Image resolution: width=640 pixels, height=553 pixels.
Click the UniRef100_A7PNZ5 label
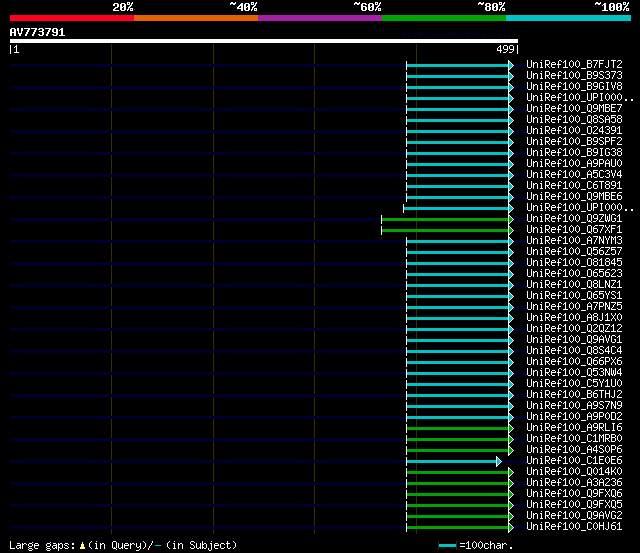click(x=574, y=307)
